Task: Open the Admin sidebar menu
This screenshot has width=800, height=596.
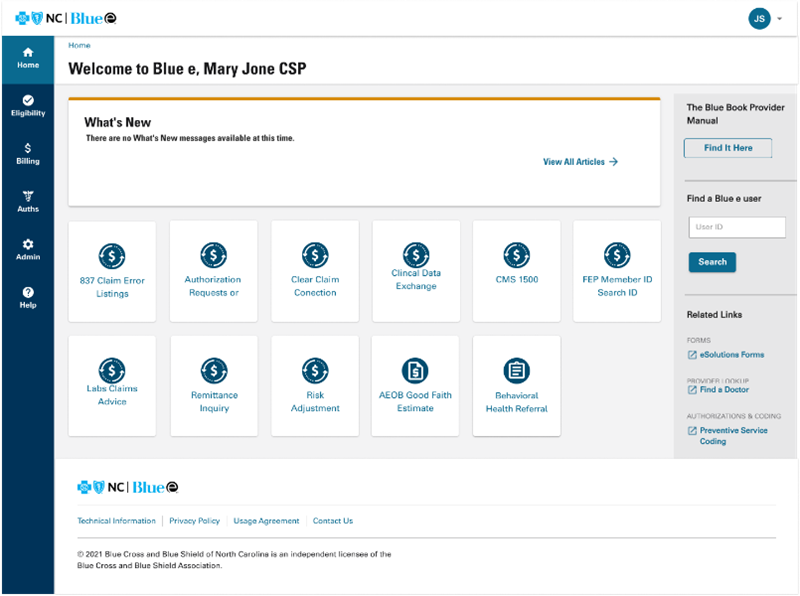Action: click(28, 249)
